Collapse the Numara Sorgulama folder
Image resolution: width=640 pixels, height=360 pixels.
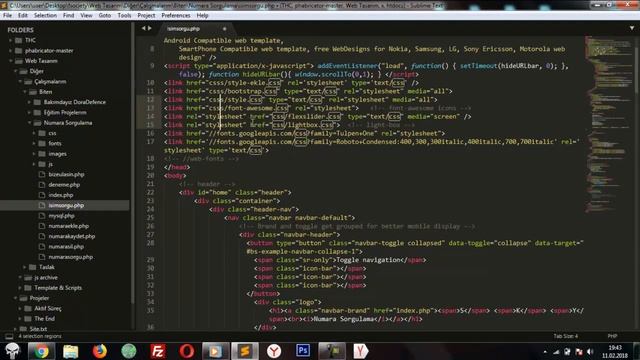coord(29,123)
